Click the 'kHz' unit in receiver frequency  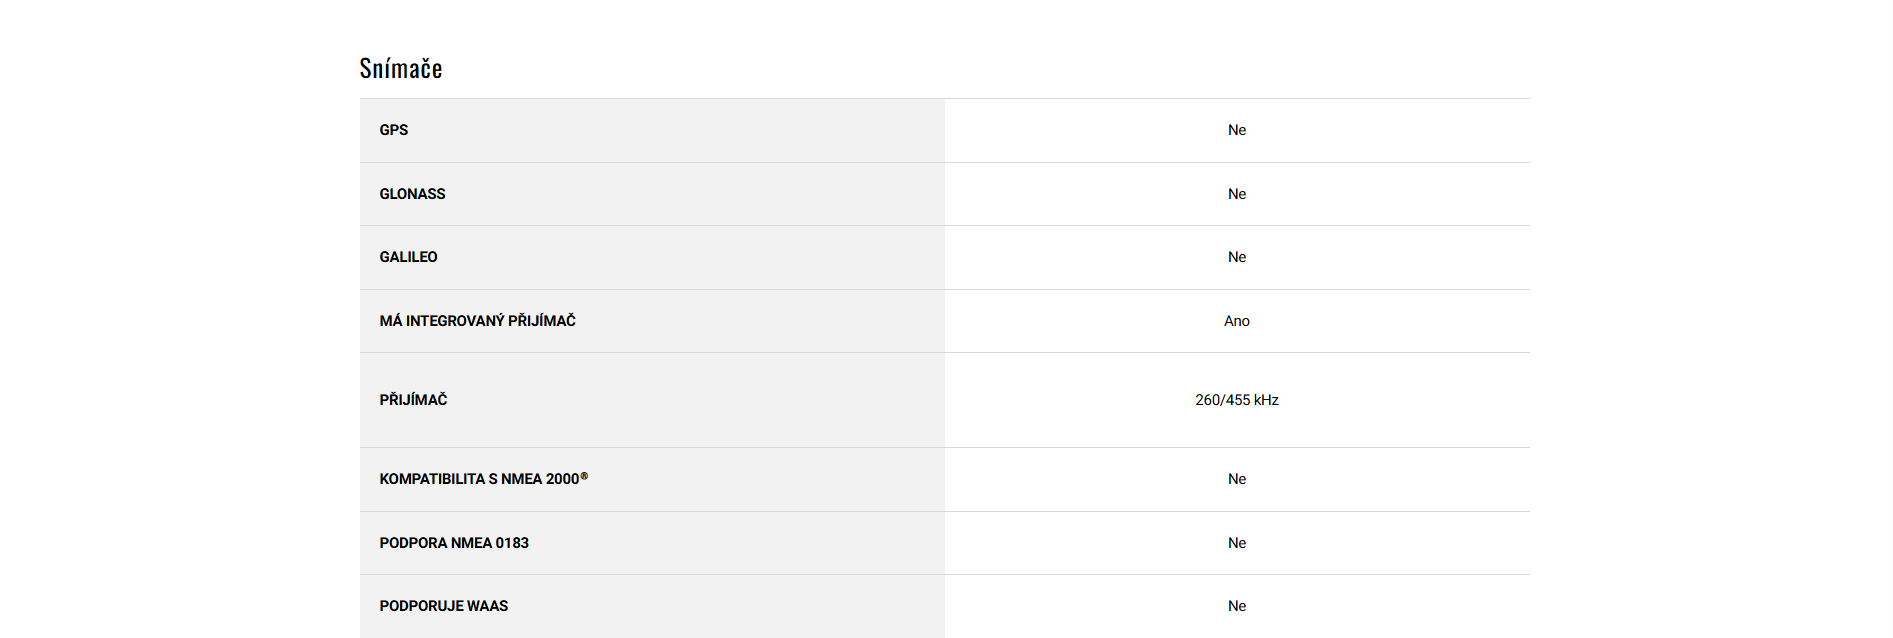point(1266,400)
